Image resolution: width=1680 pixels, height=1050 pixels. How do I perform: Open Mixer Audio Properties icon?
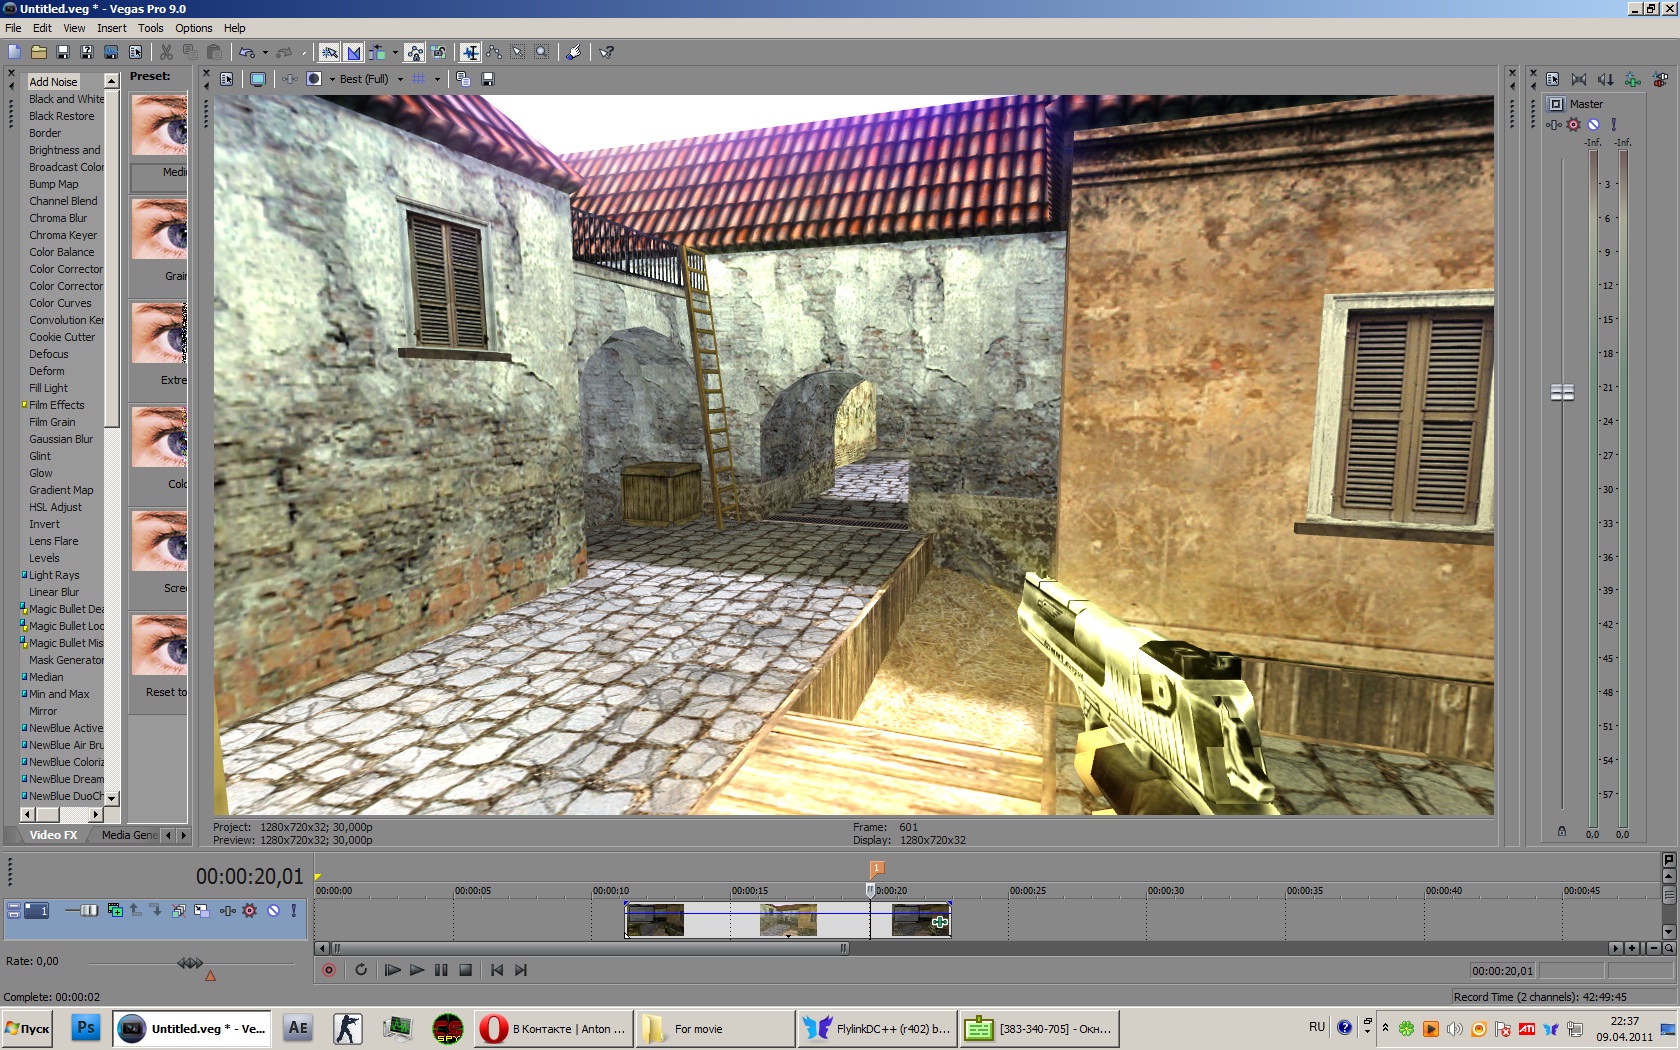(x=1552, y=79)
